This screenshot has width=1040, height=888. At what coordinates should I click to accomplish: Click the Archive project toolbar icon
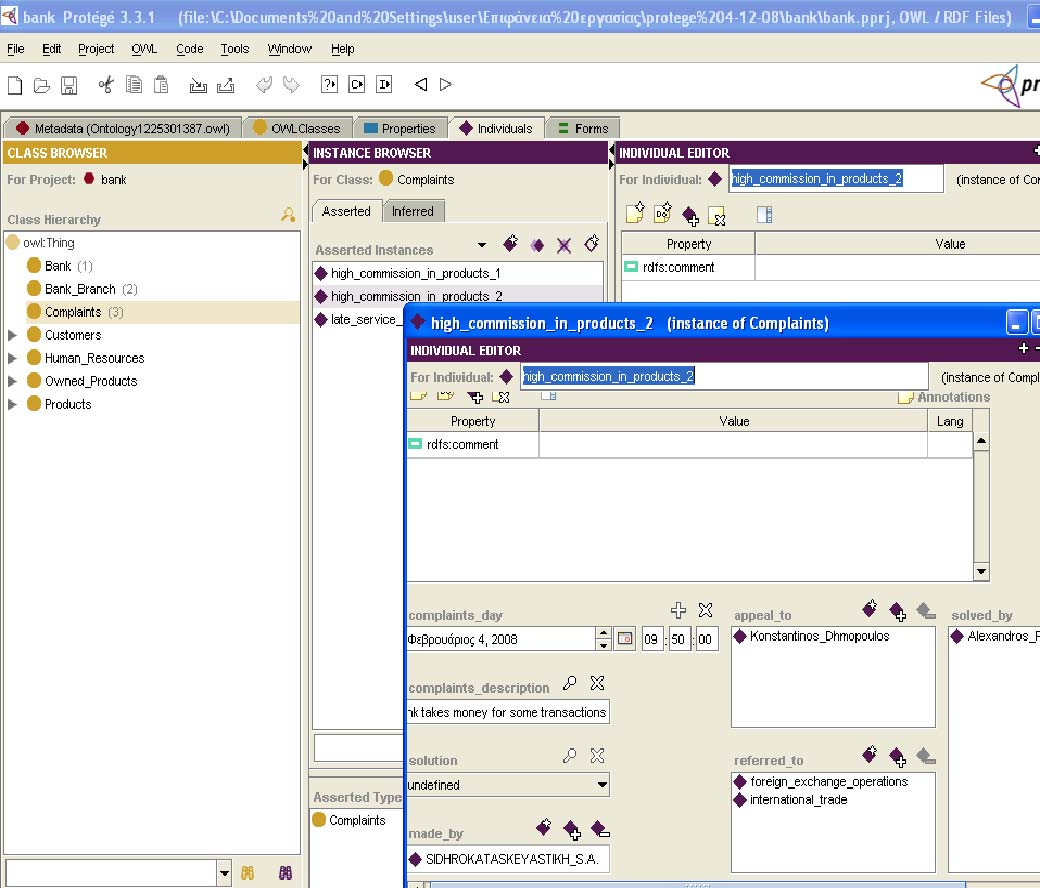point(198,85)
